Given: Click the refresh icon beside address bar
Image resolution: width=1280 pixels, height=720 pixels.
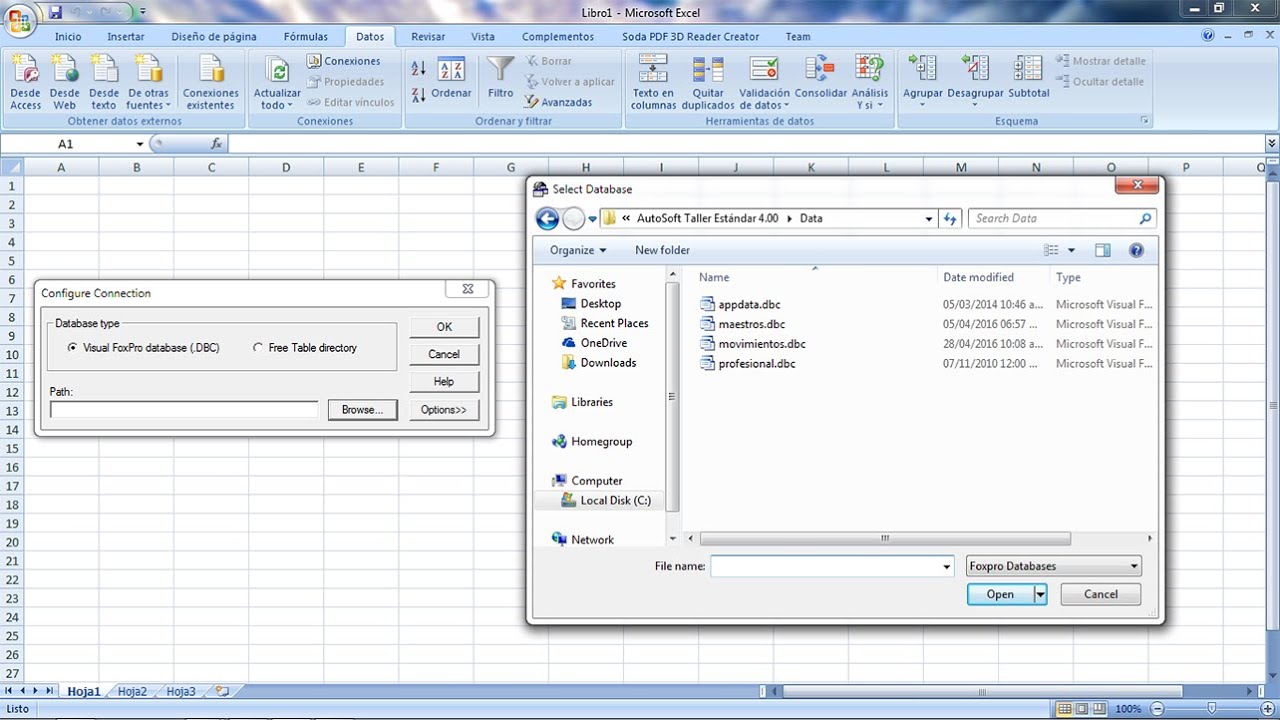Looking at the screenshot, I should [951, 218].
